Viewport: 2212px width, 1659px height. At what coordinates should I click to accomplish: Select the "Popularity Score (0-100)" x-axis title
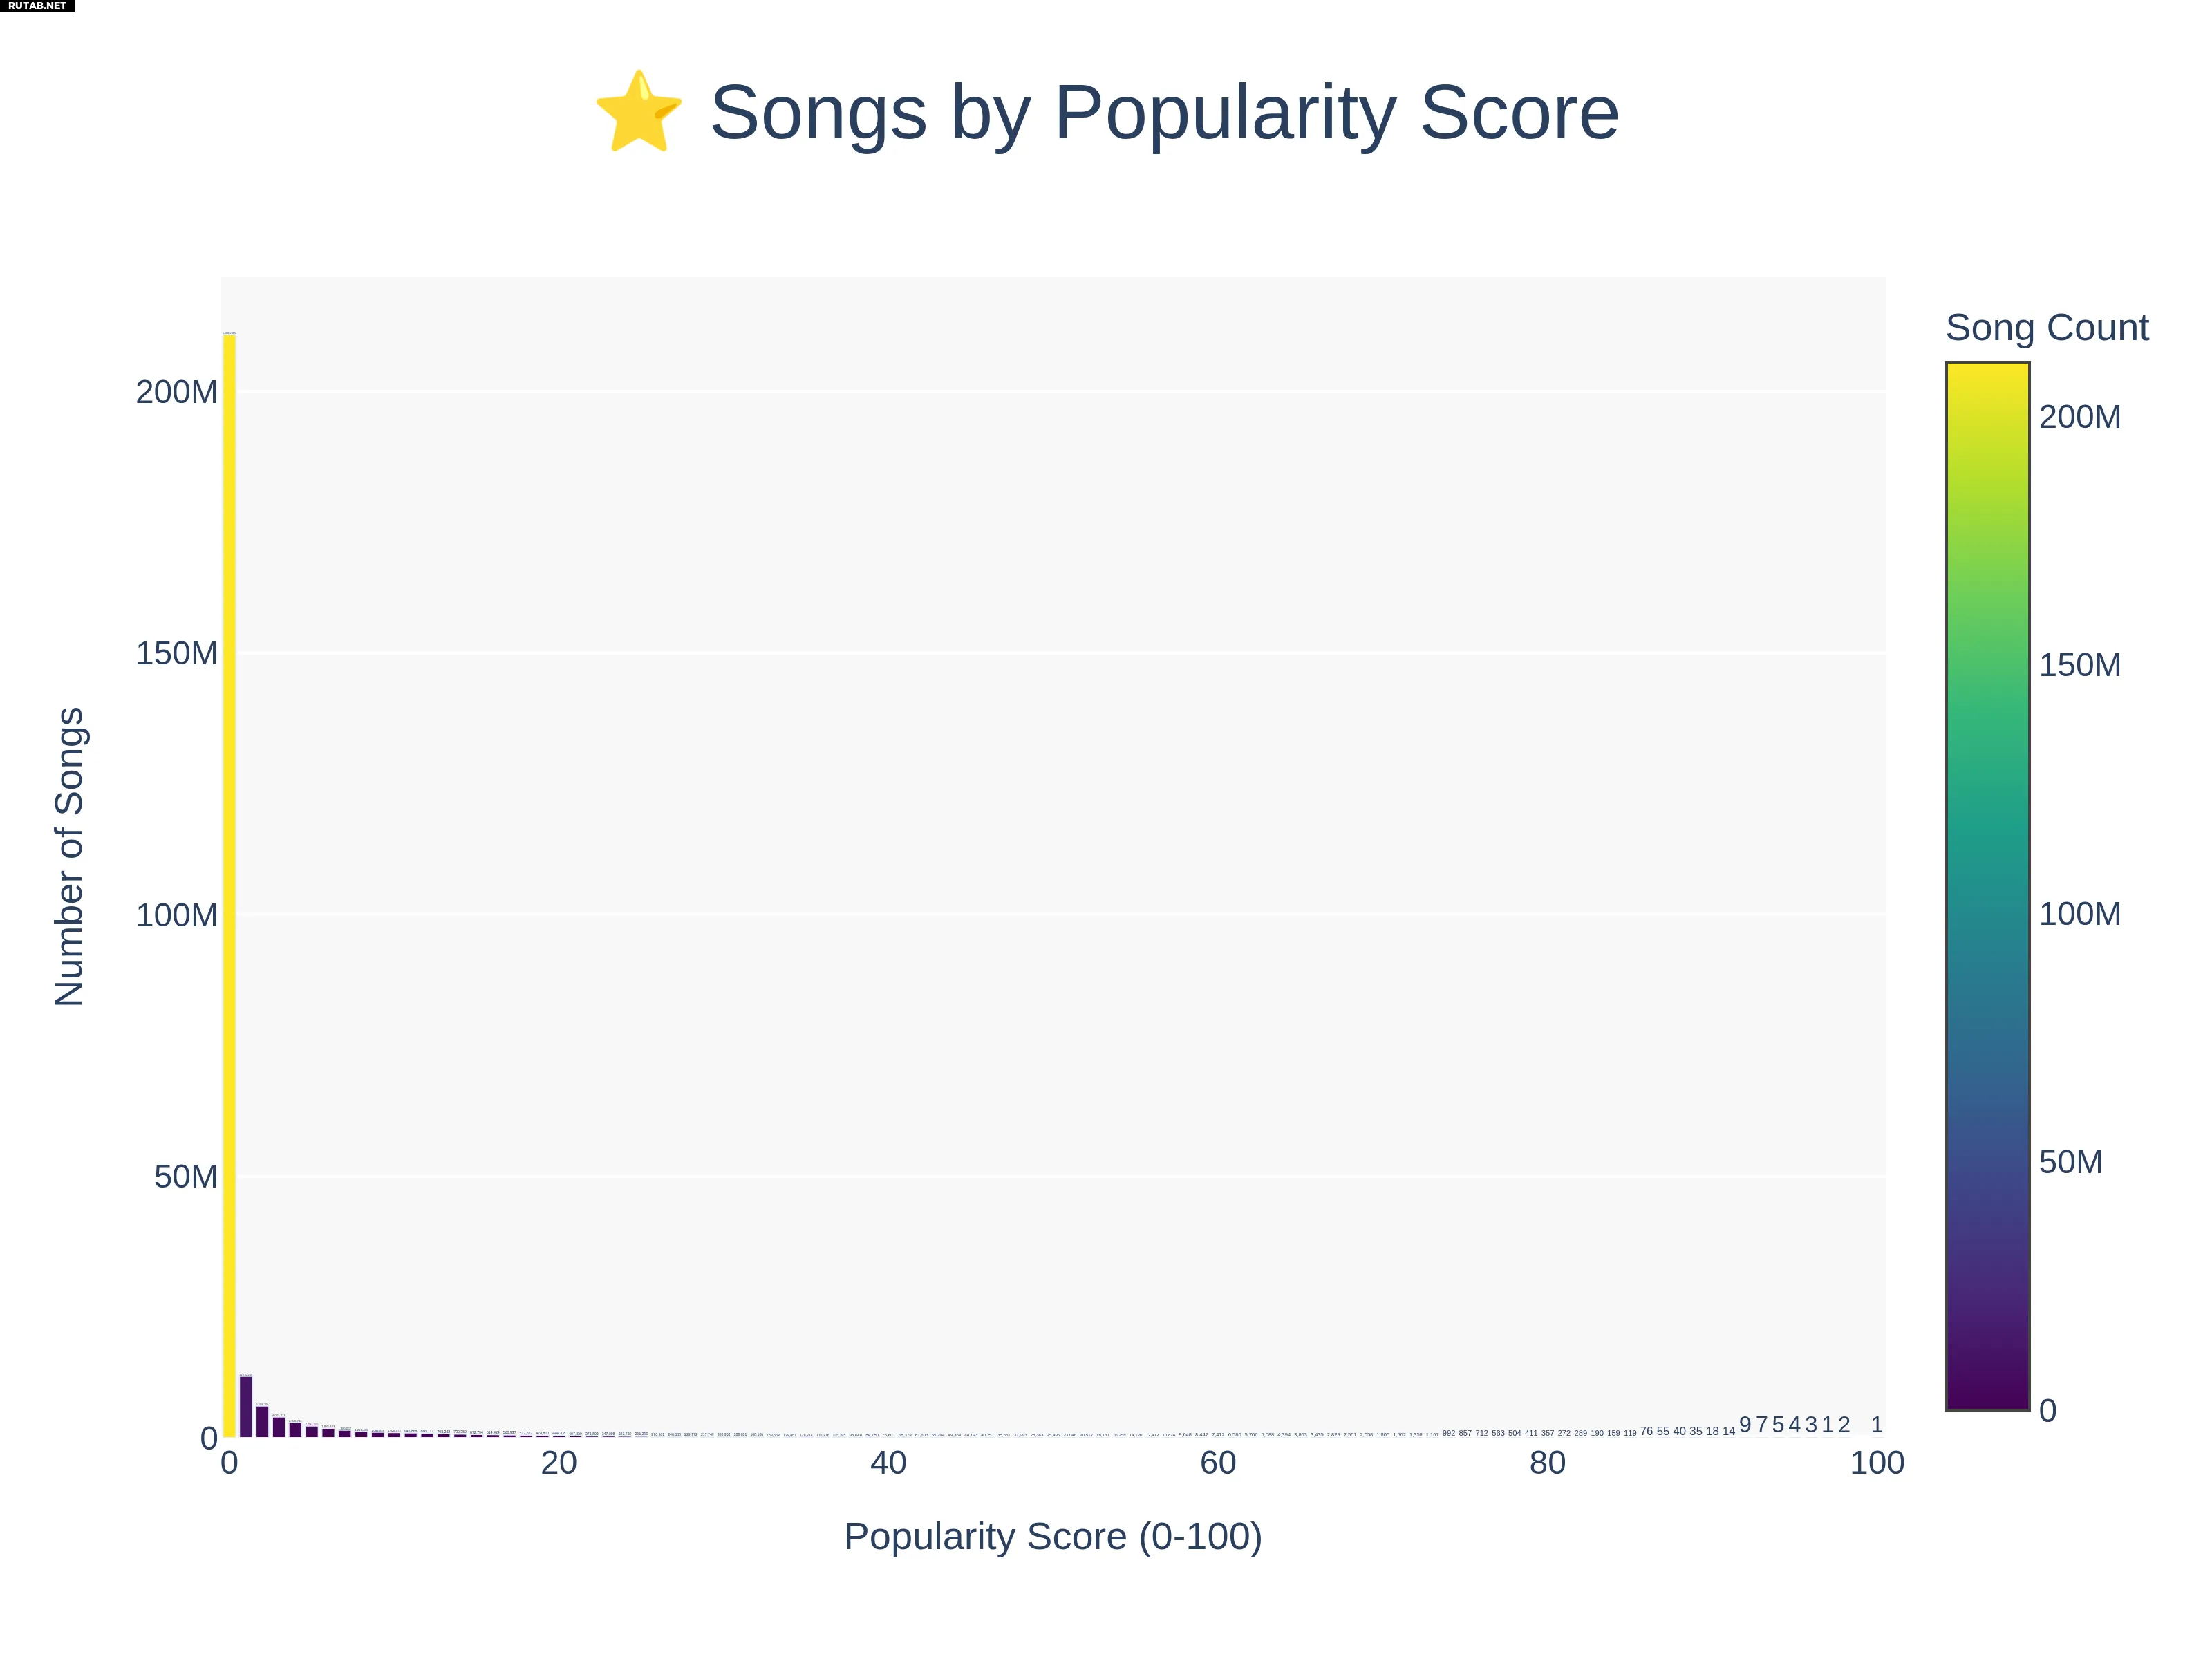click(1053, 1536)
